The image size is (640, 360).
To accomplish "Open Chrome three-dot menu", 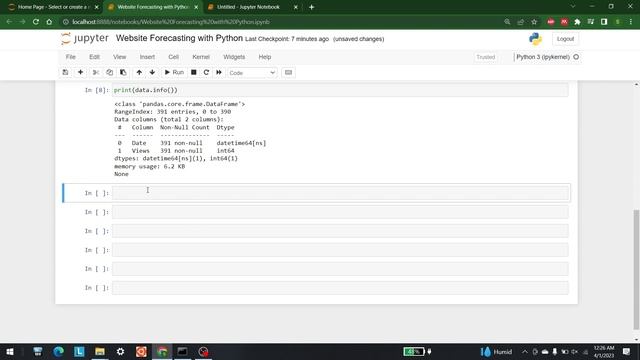I will (631, 22).
